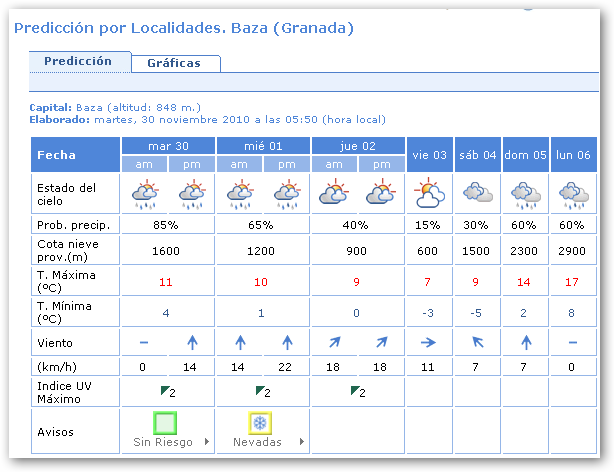Select the Predicción tab

click(78, 61)
